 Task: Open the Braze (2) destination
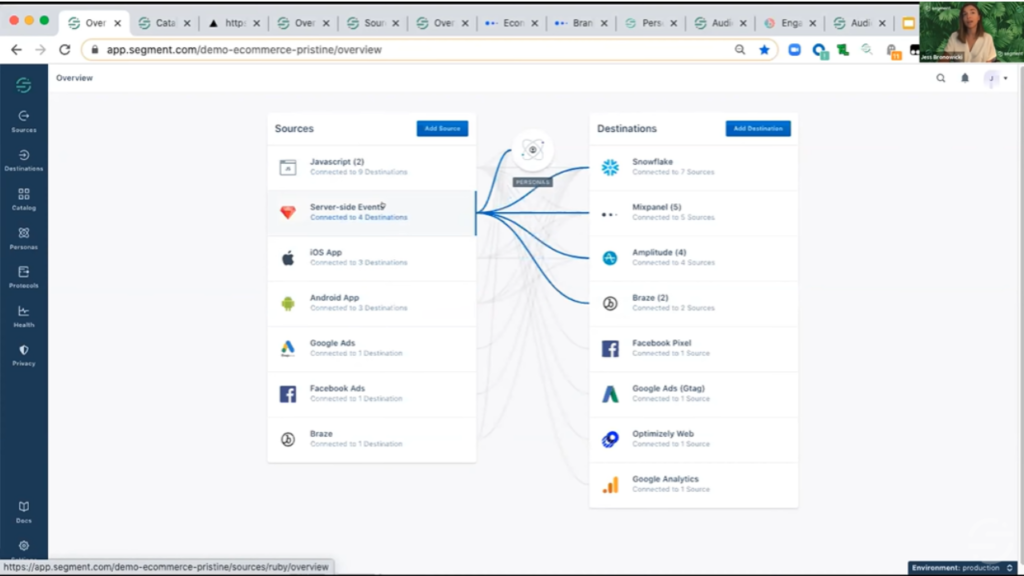pos(694,303)
